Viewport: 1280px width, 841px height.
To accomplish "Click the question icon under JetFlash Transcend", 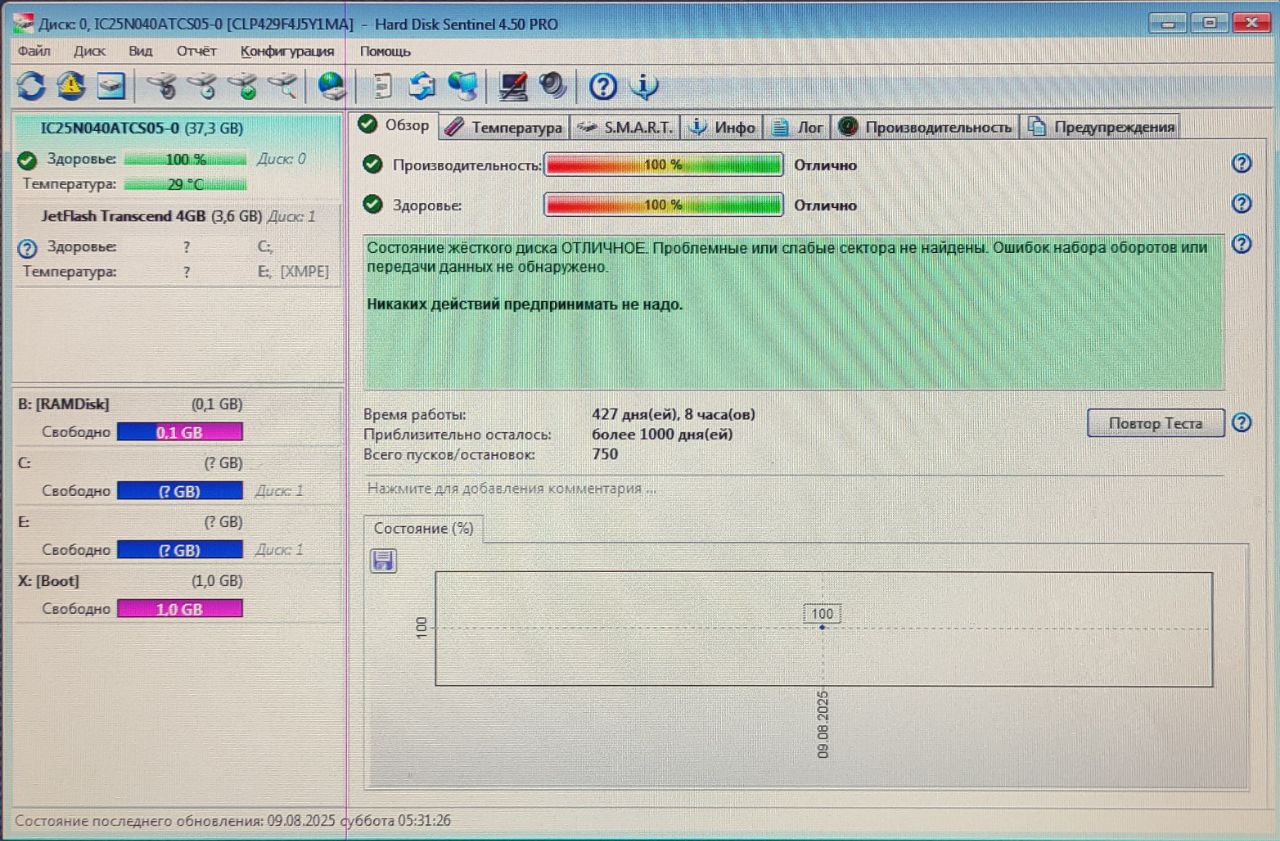I will tap(27, 249).
